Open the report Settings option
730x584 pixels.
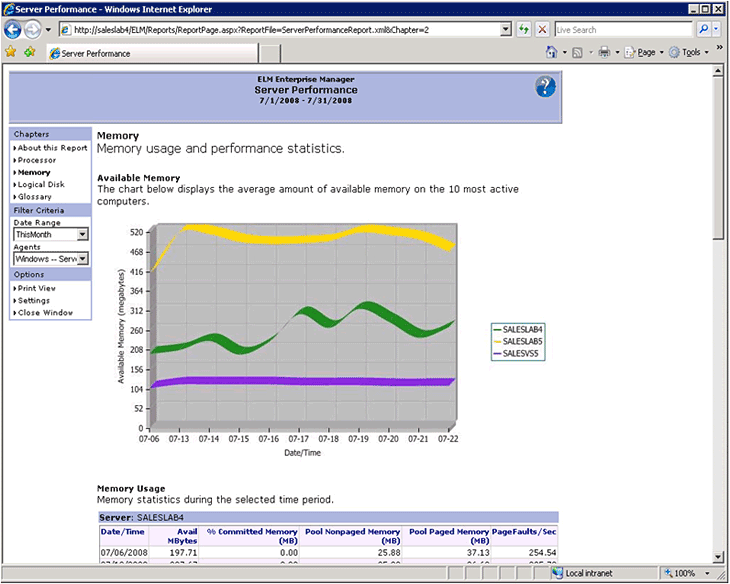pyautogui.click(x=34, y=300)
